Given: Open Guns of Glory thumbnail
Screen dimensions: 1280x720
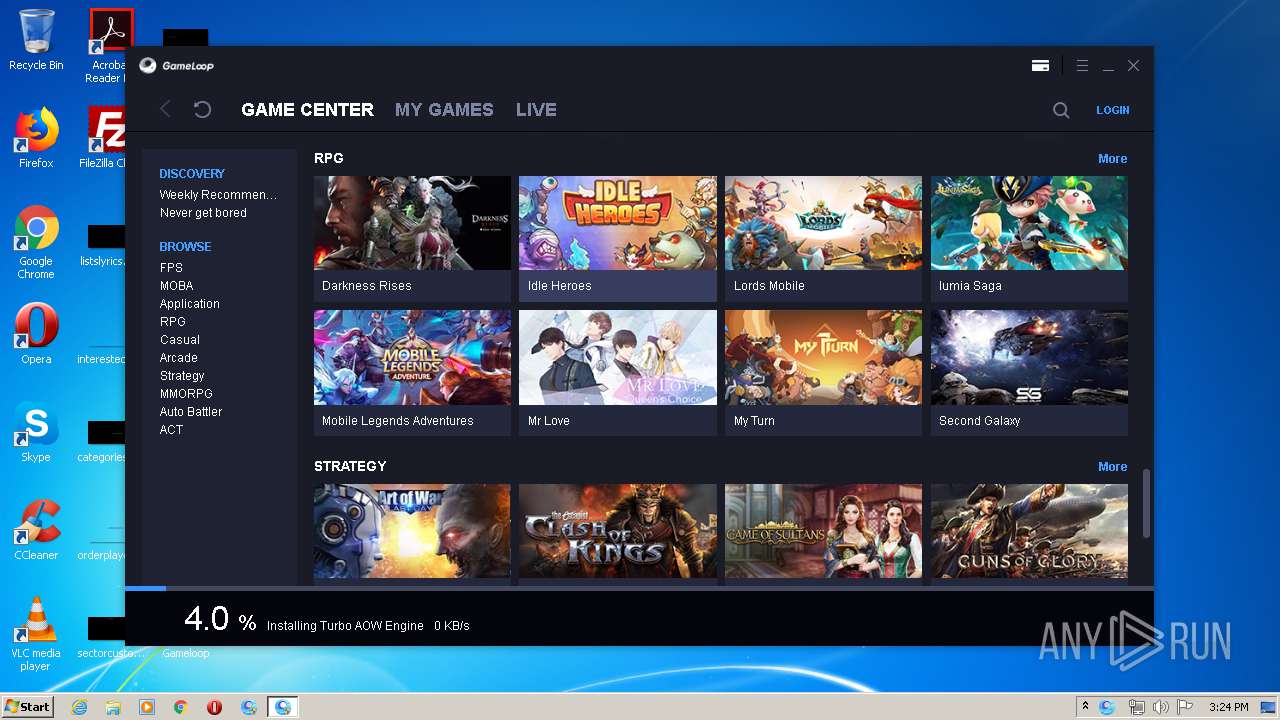Looking at the screenshot, I should 1029,532.
